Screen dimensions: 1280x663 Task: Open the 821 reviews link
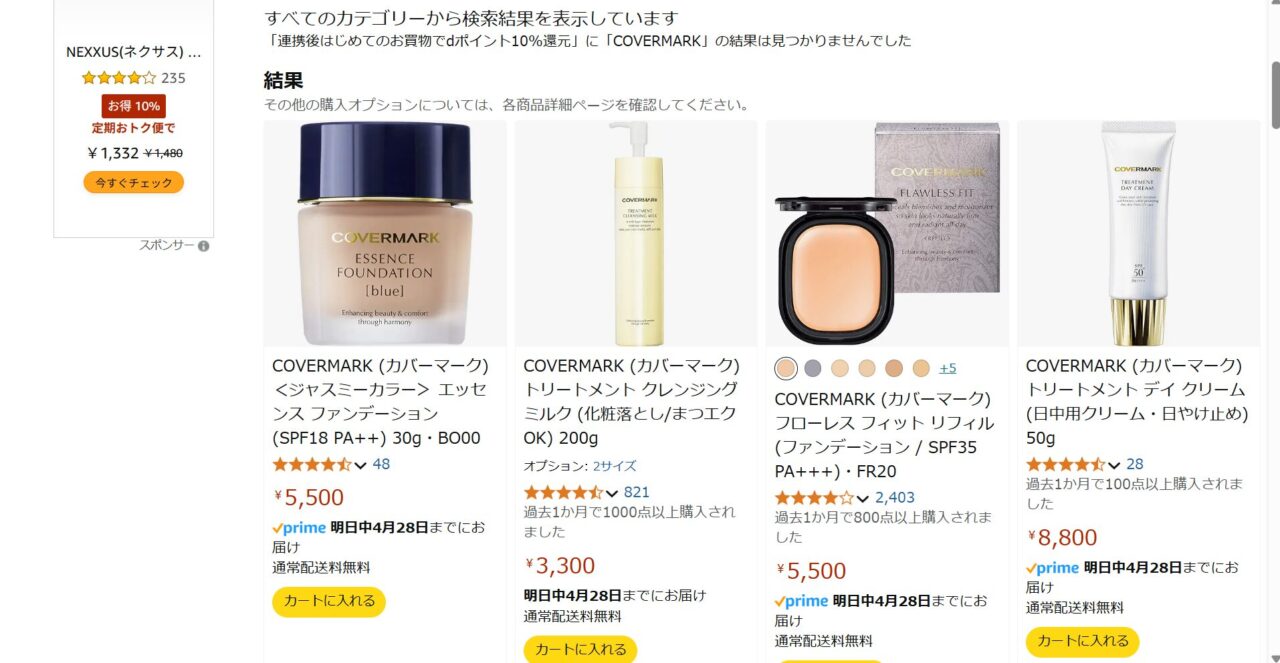click(x=637, y=492)
